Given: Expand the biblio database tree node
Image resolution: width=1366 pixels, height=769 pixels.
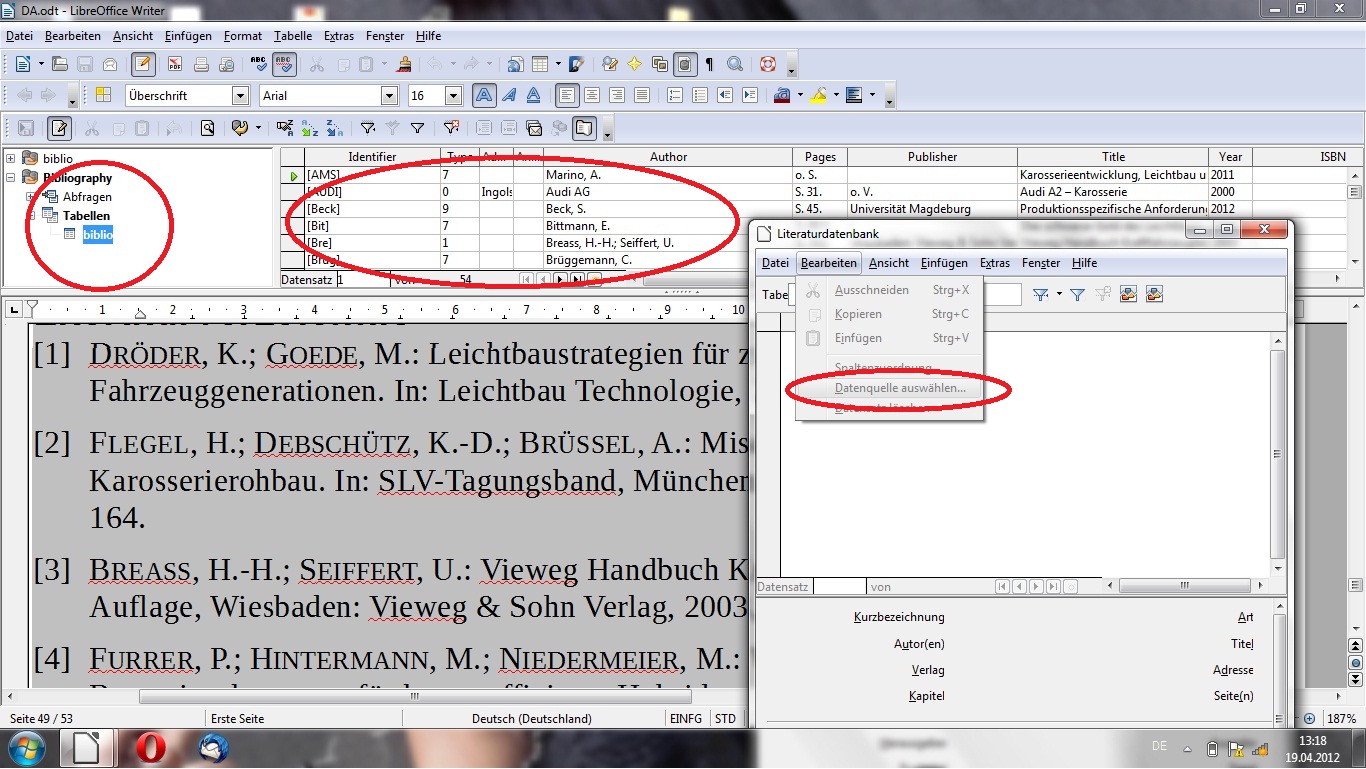Looking at the screenshot, I should (11, 159).
